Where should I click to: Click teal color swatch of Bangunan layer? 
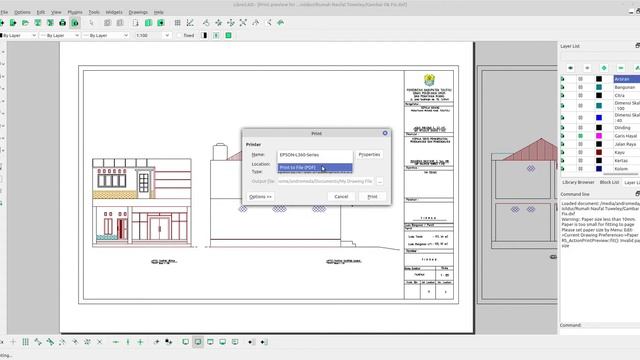599,87
